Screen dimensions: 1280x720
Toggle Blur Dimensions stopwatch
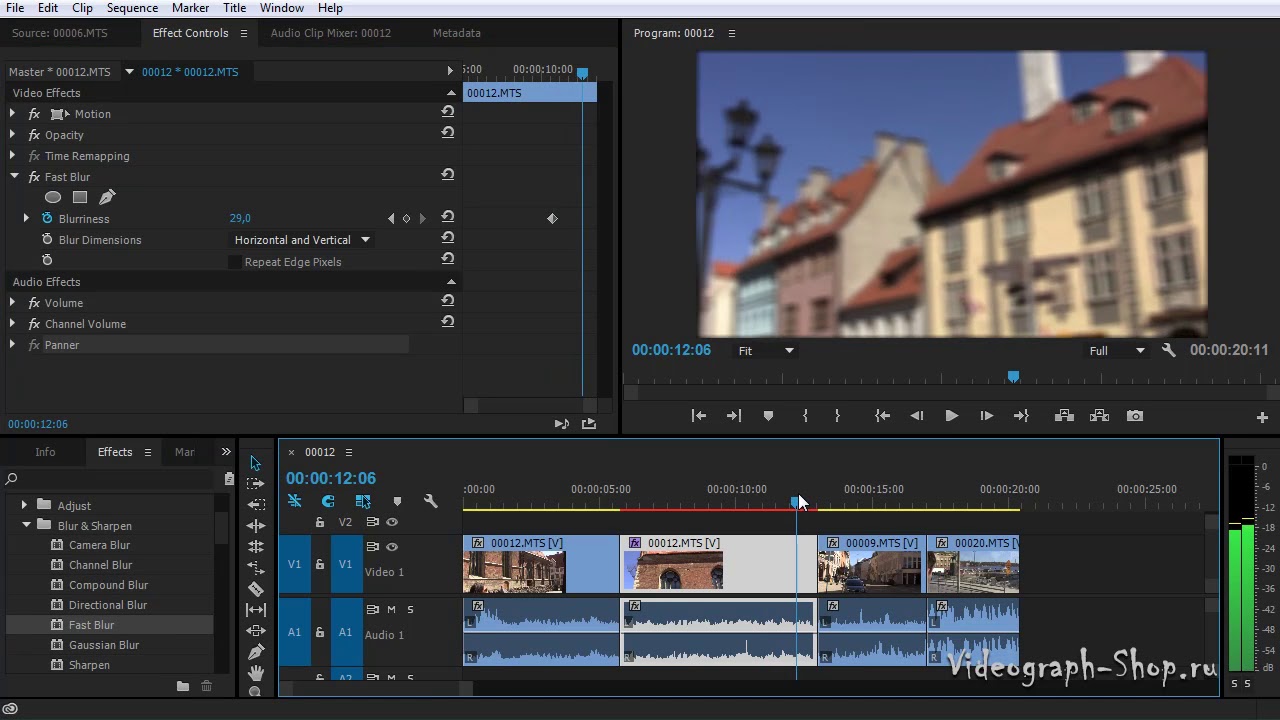click(47, 239)
